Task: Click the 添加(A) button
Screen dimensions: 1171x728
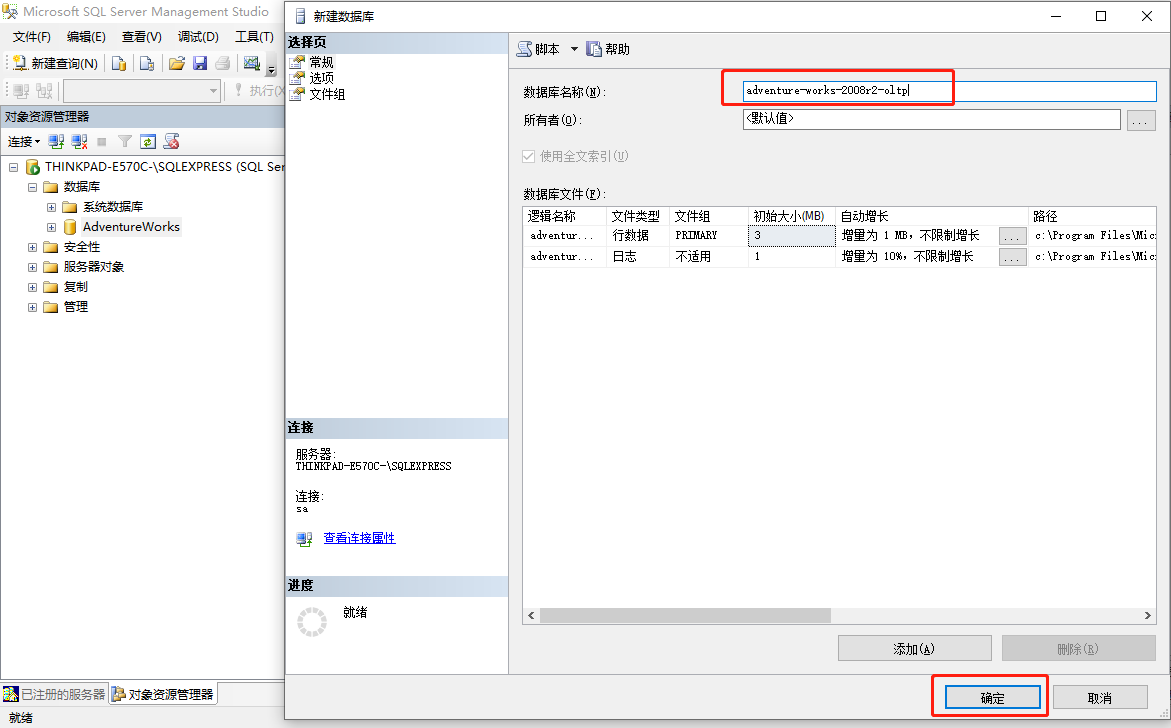Action: [x=914, y=649]
